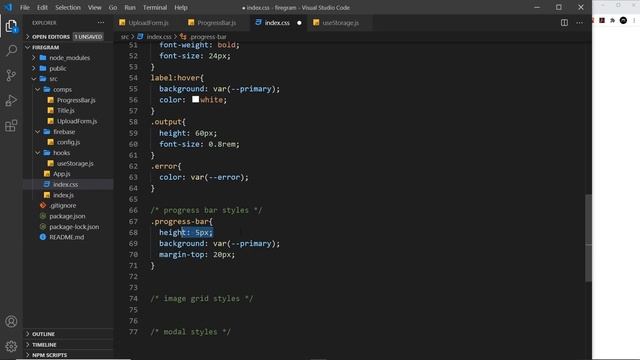The height and width of the screenshot is (360, 640).
Task: Click the editor vertical scrollbar thumb
Action: tap(588, 238)
